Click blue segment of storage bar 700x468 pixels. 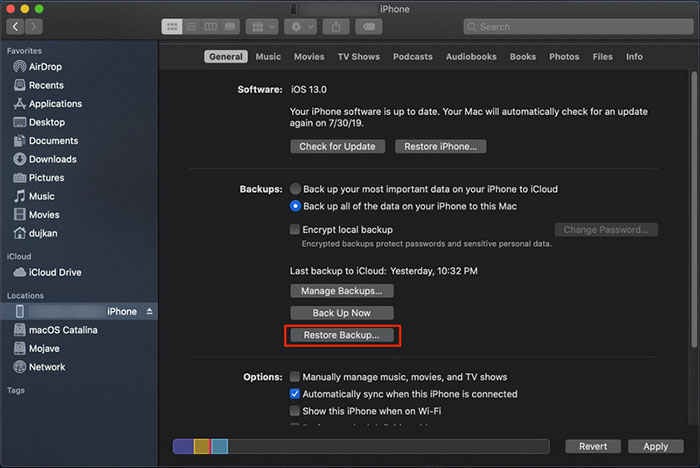(x=220, y=446)
